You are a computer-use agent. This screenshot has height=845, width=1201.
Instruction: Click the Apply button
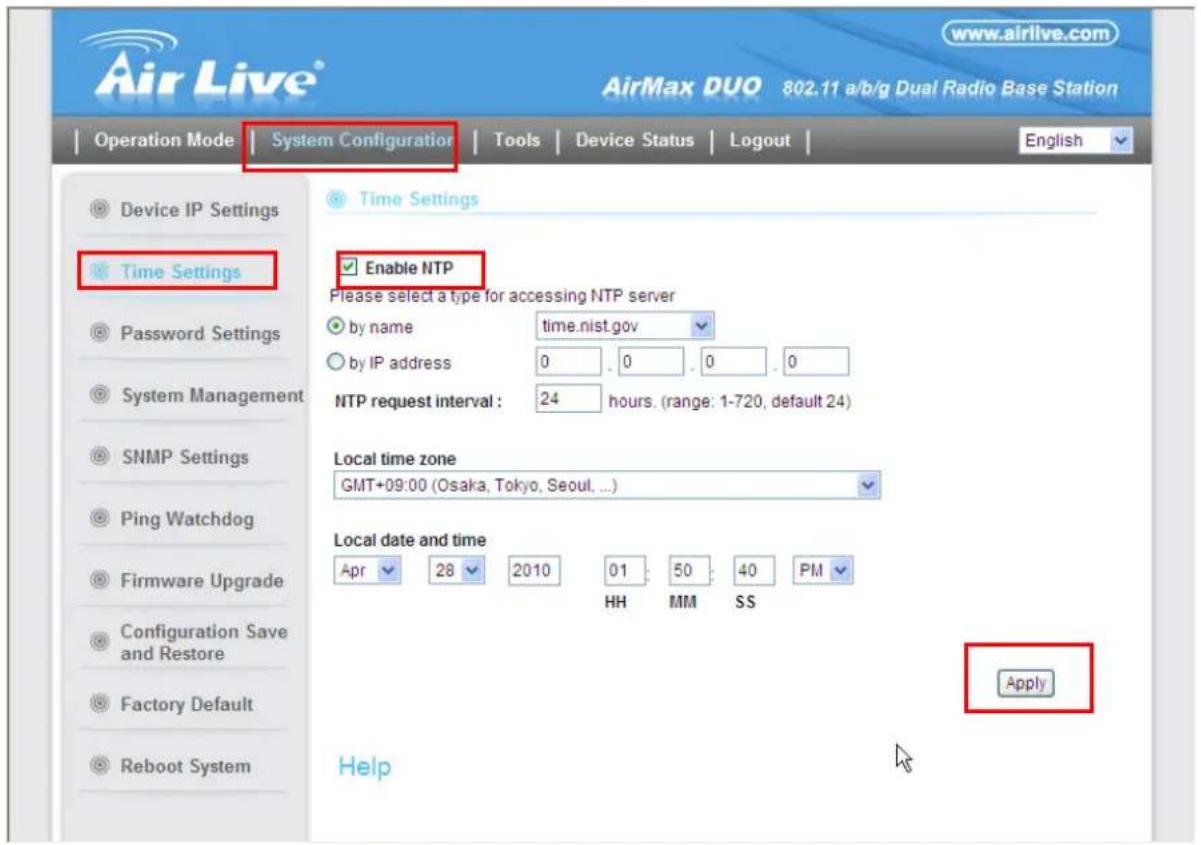(x=1026, y=684)
